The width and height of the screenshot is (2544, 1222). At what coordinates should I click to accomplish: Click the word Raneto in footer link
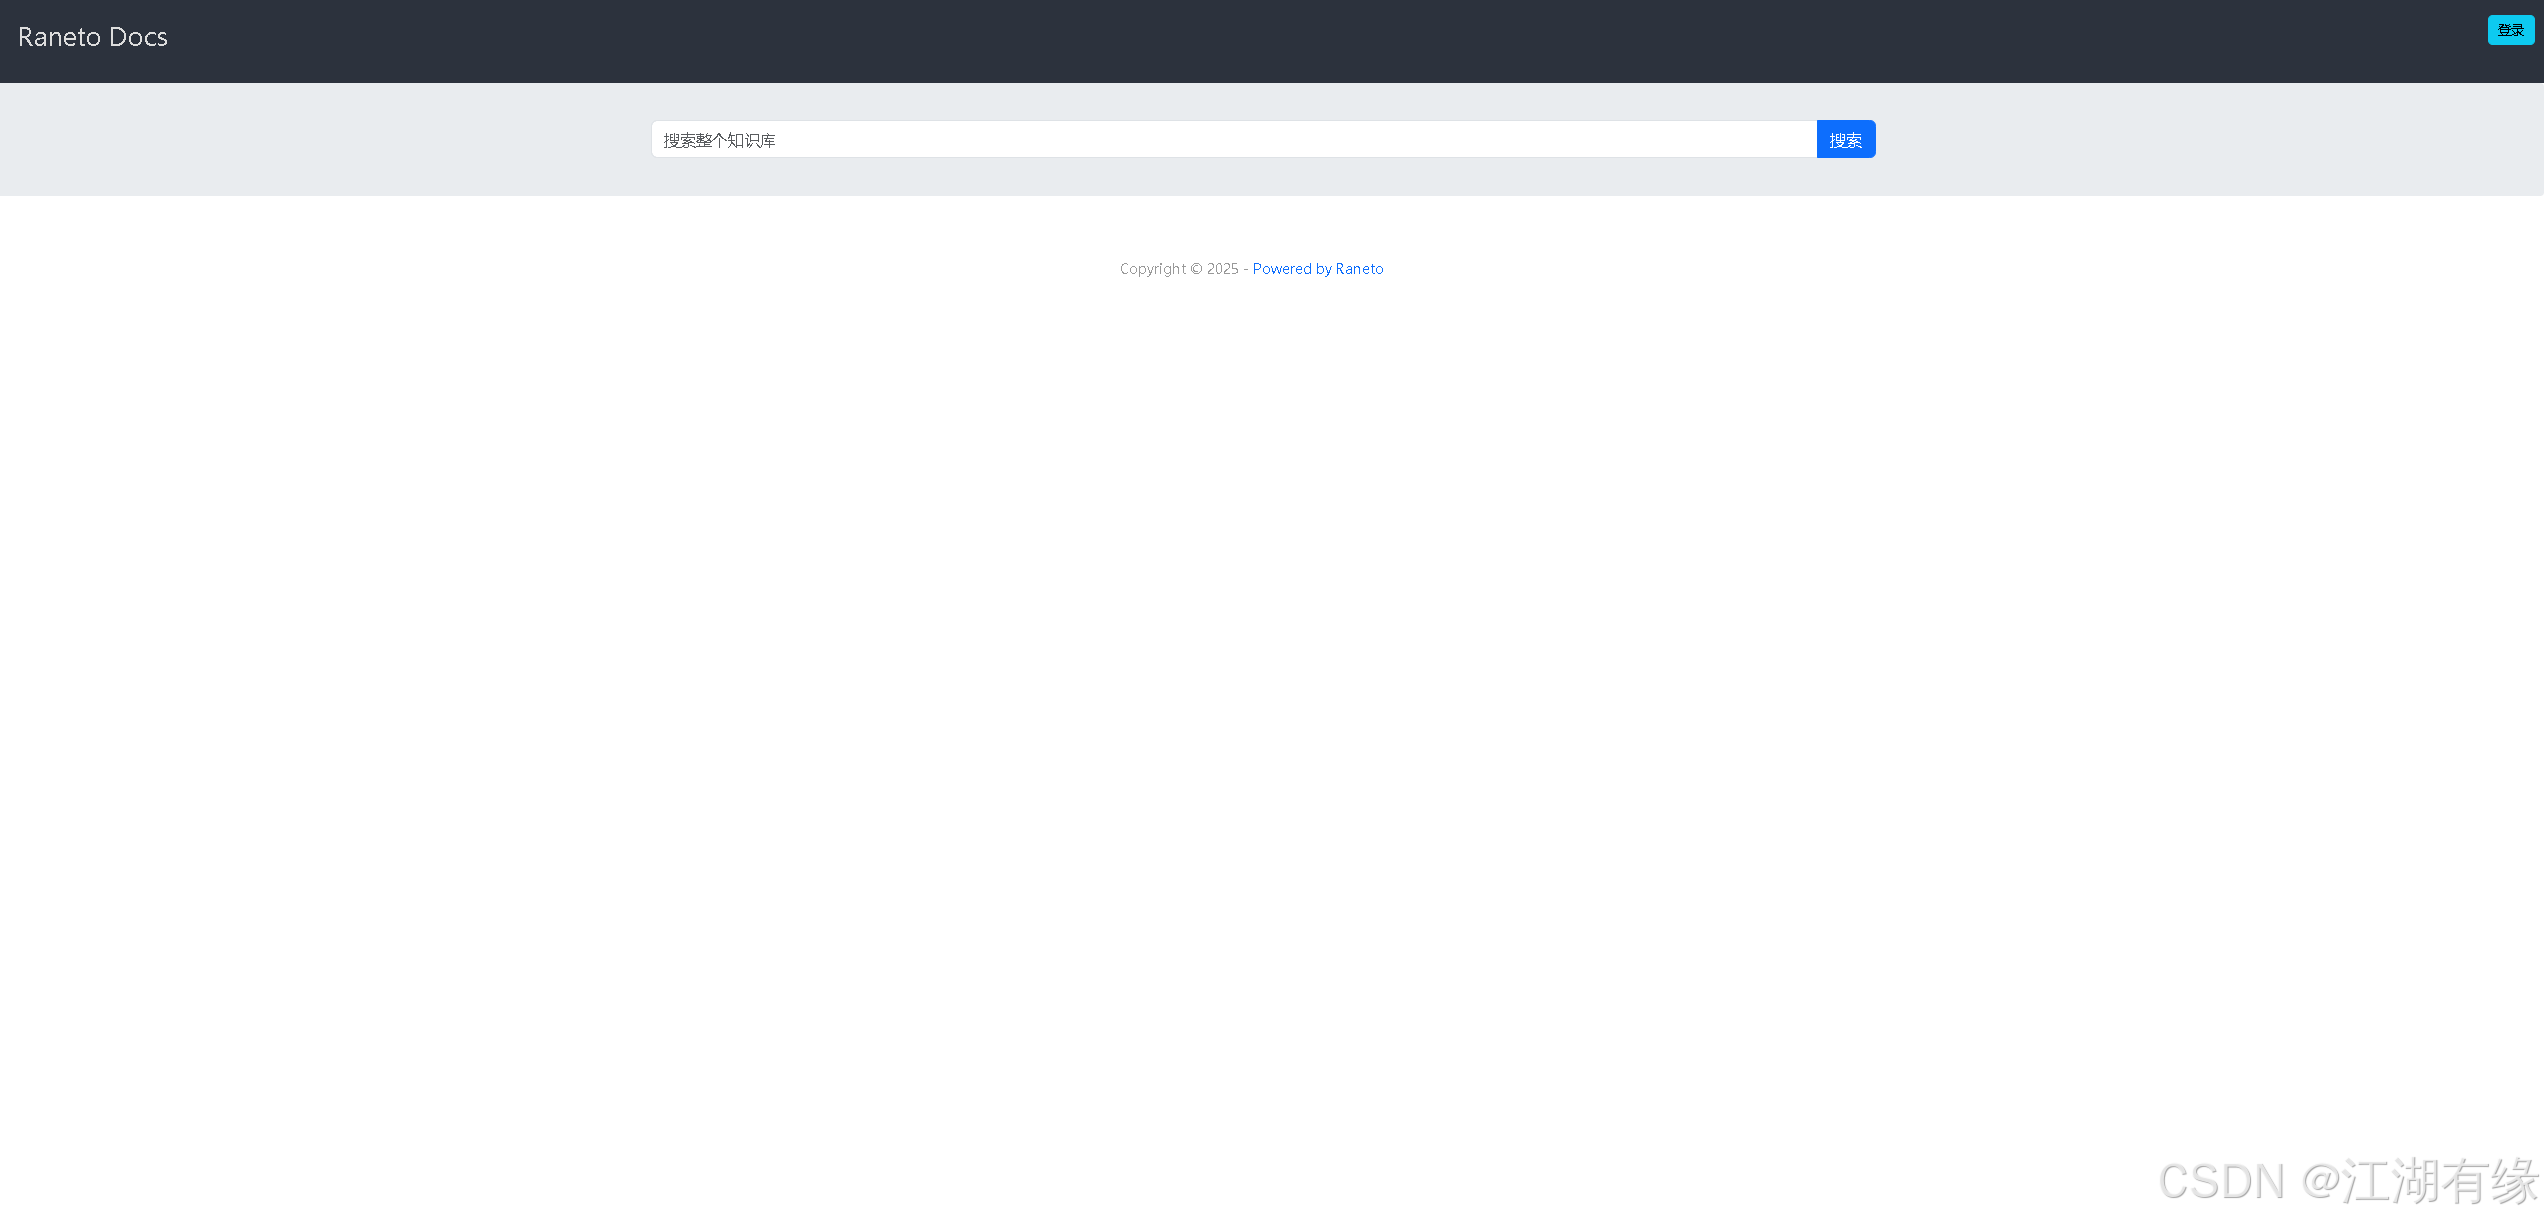point(1359,269)
